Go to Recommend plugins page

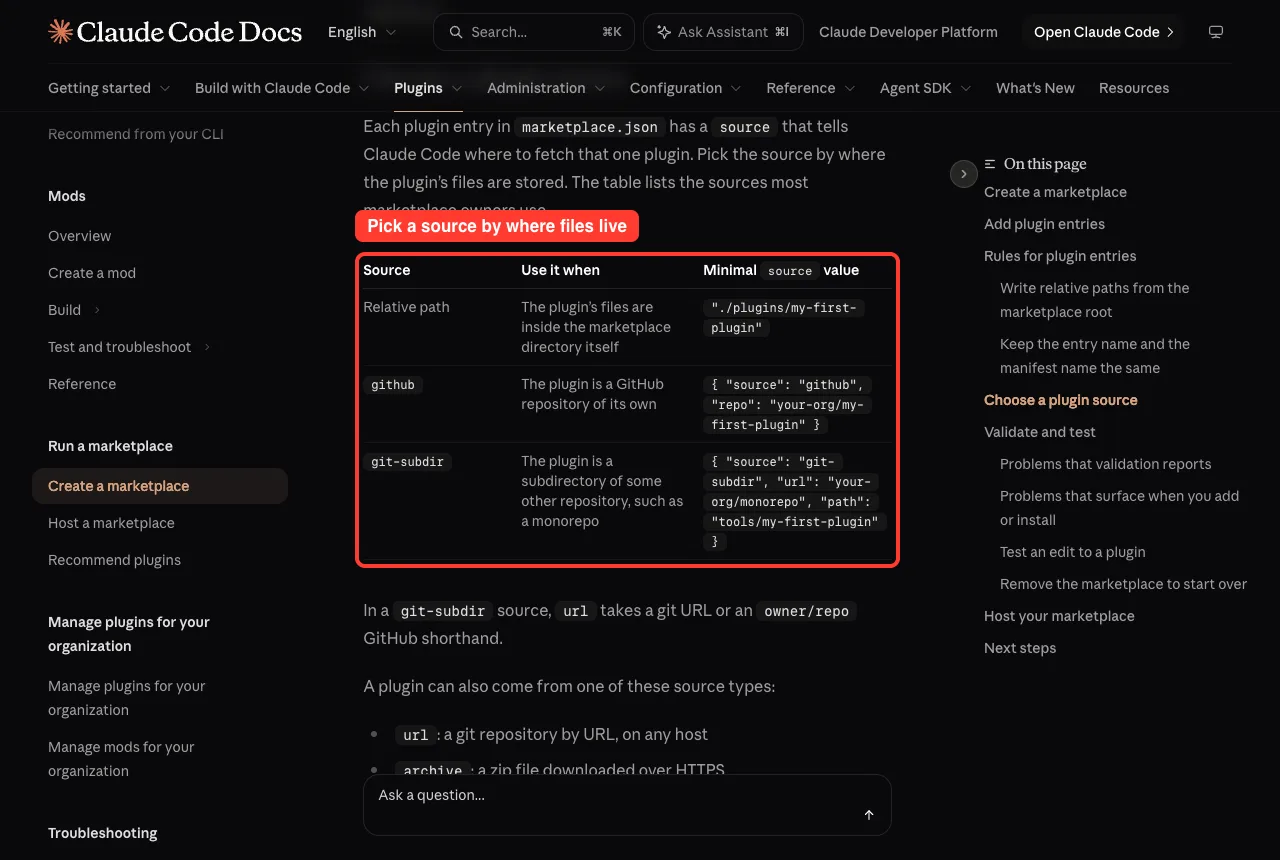pyautogui.click(x=114, y=560)
